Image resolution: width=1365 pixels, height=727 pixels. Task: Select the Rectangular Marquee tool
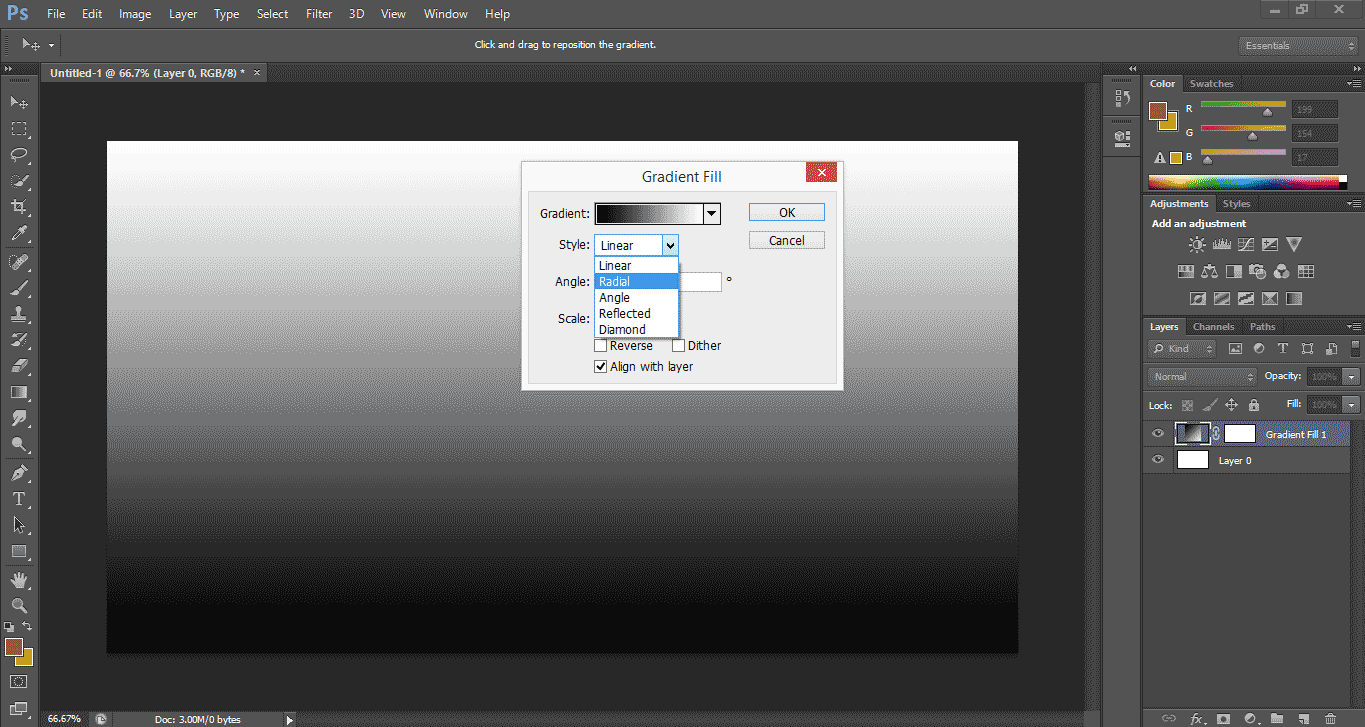click(x=19, y=129)
